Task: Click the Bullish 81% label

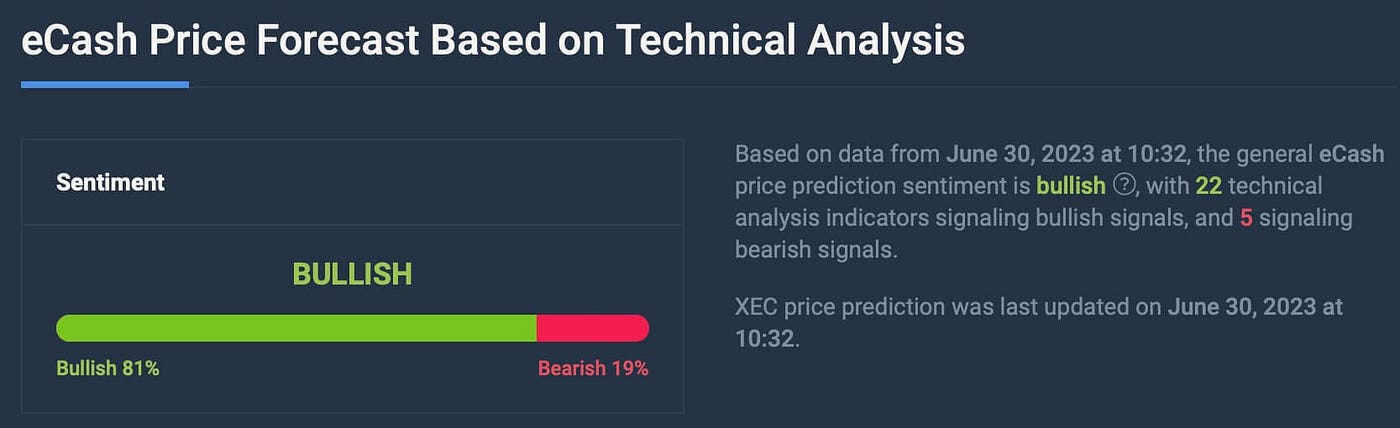Action: [107, 369]
